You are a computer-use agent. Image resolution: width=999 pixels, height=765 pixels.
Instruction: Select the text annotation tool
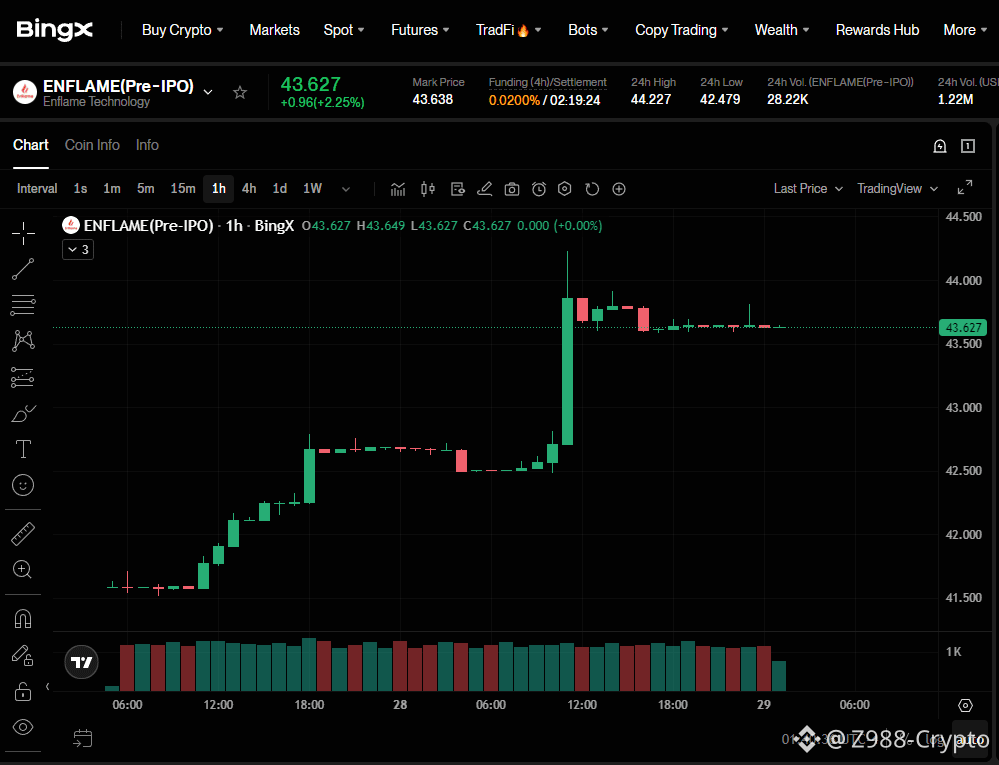(24, 449)
